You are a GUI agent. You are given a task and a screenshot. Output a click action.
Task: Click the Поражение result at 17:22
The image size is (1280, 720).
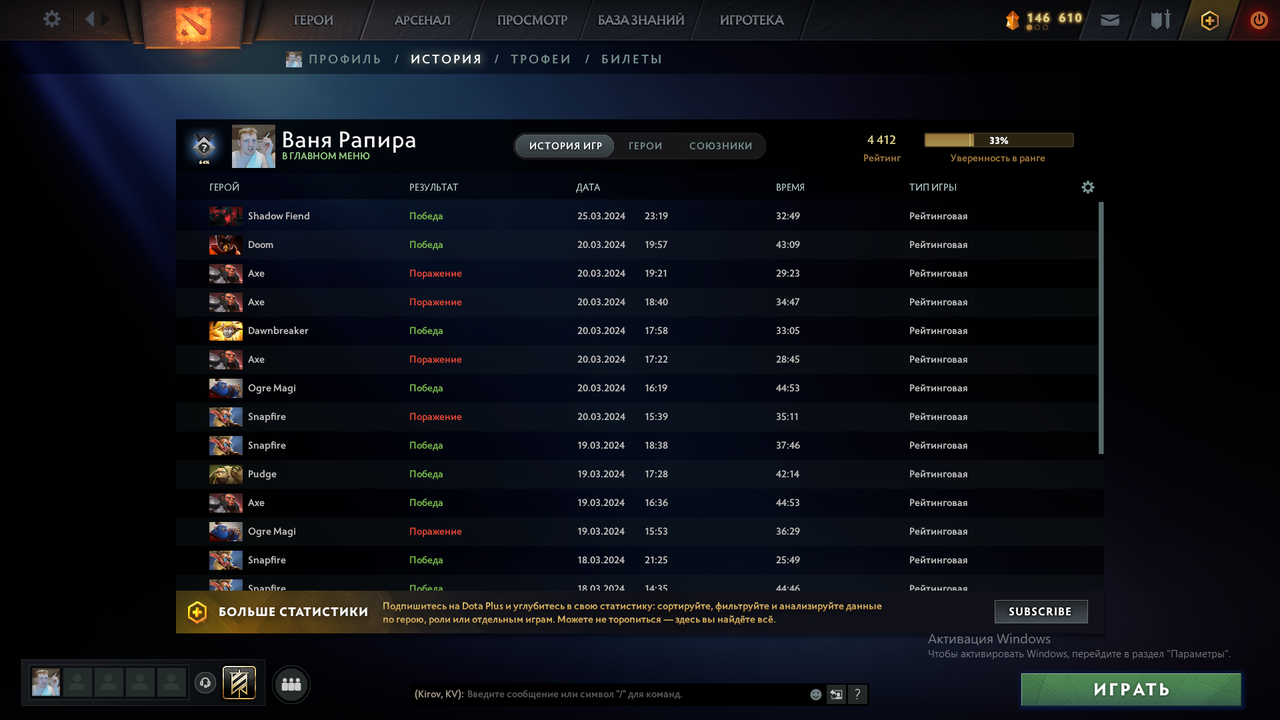click(x=435, y=360)
